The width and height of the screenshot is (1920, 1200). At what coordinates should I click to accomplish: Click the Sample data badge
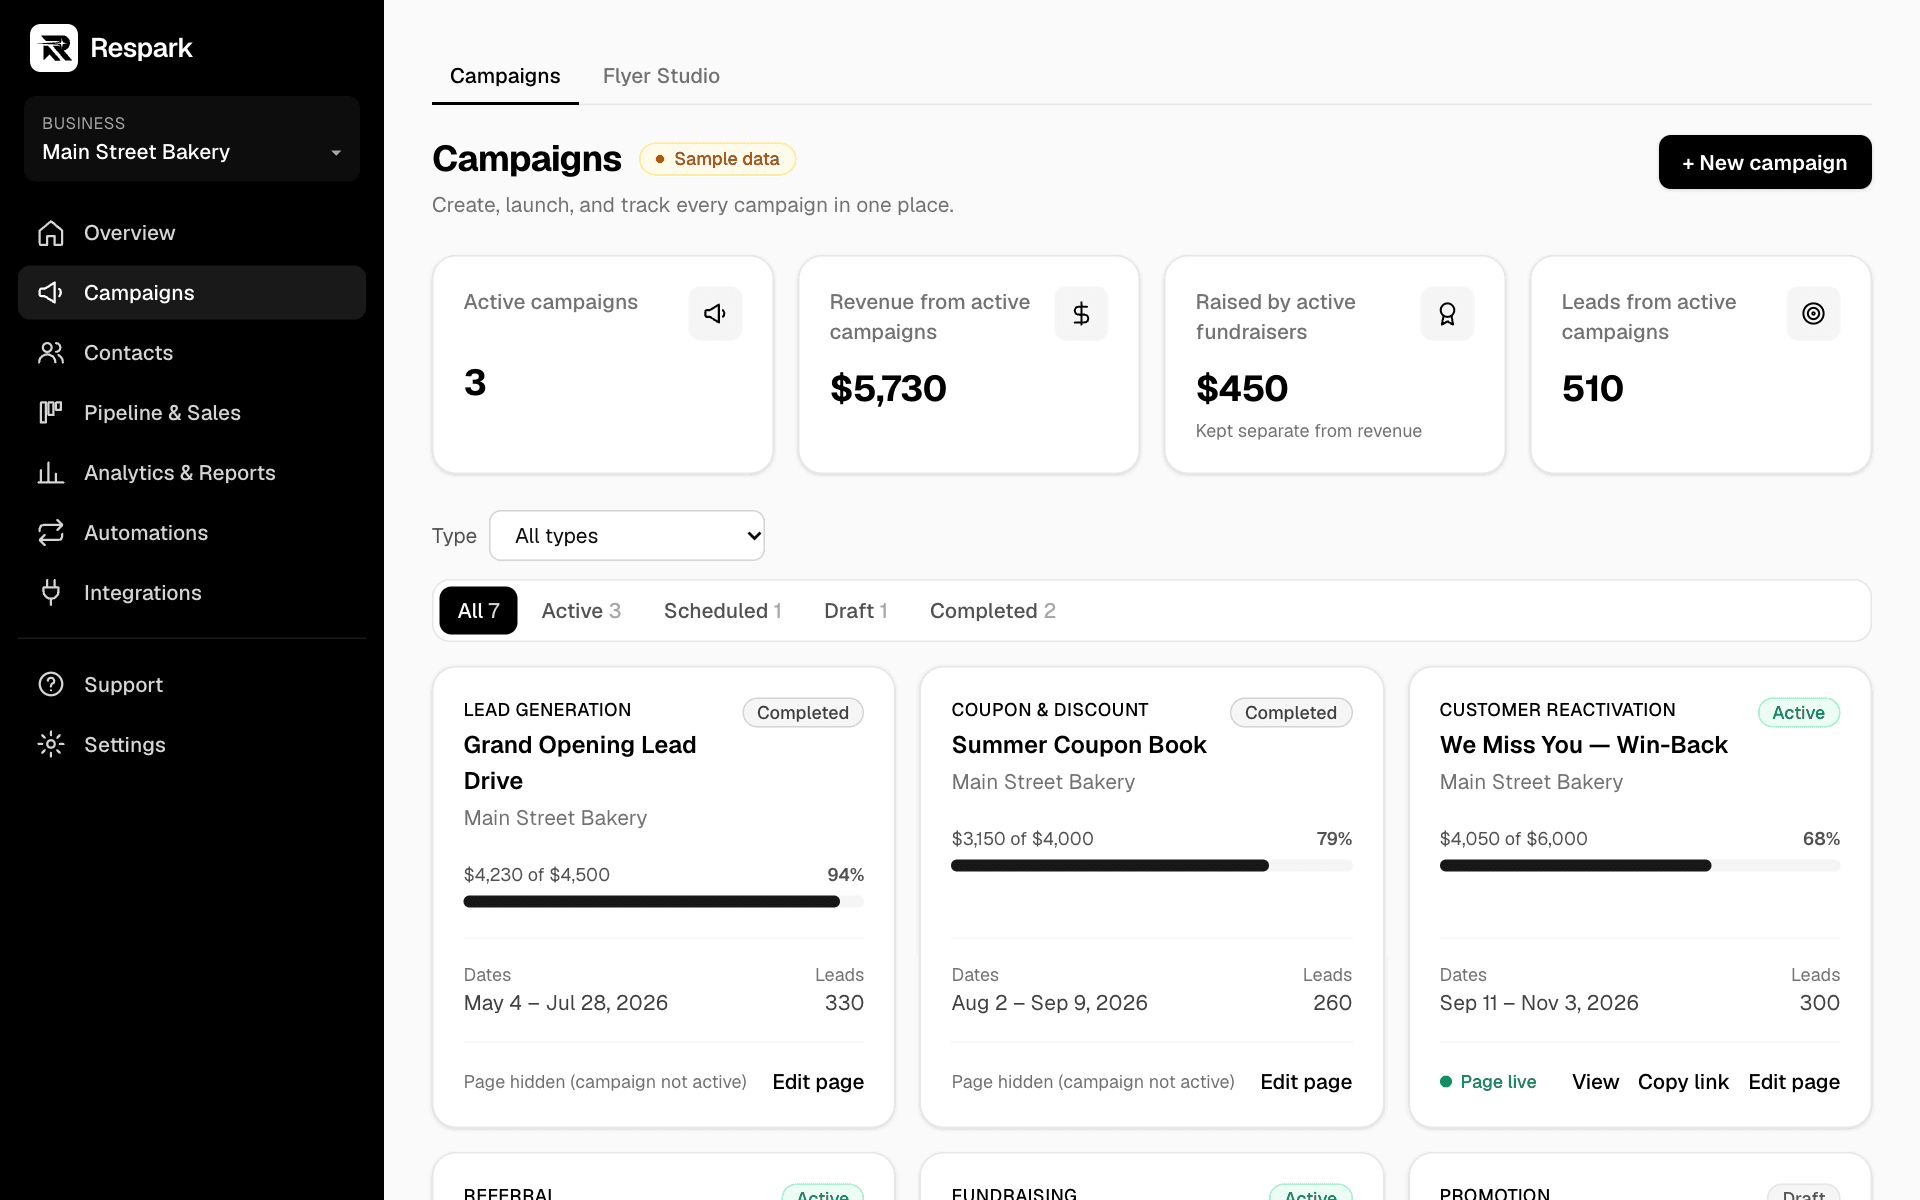[718, 159]
